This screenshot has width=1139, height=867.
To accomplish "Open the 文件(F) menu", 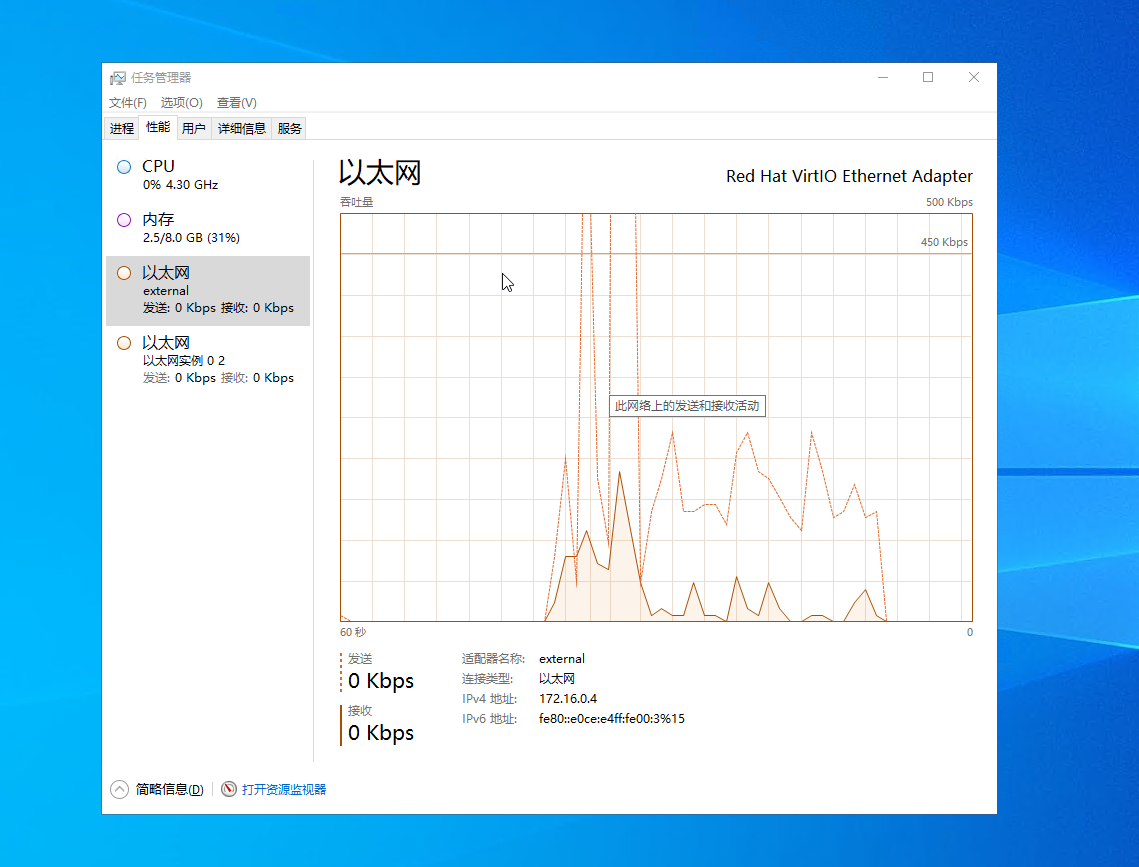I will (127, 103).
